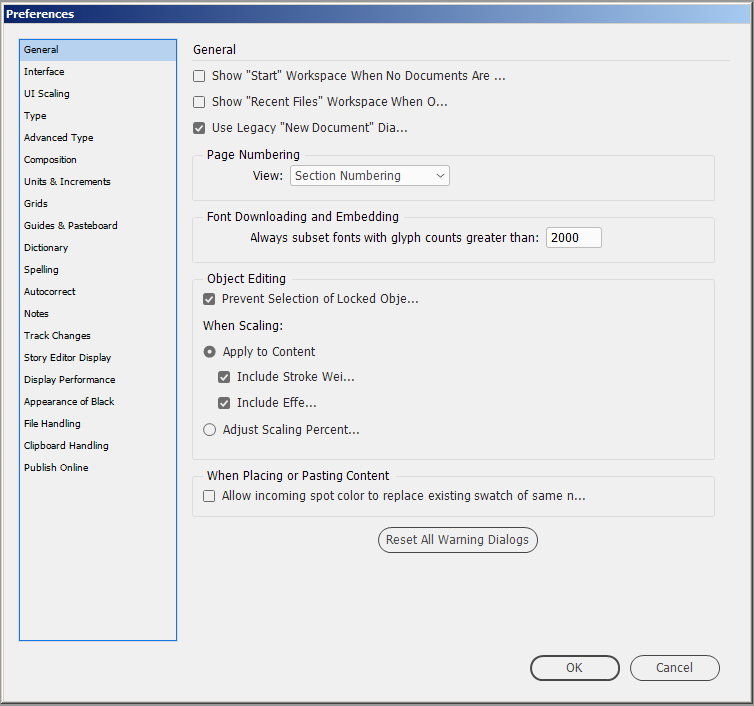This screenshot has width=754, height=706.
Task: Open the Interface preferences category
Action: 98,72
